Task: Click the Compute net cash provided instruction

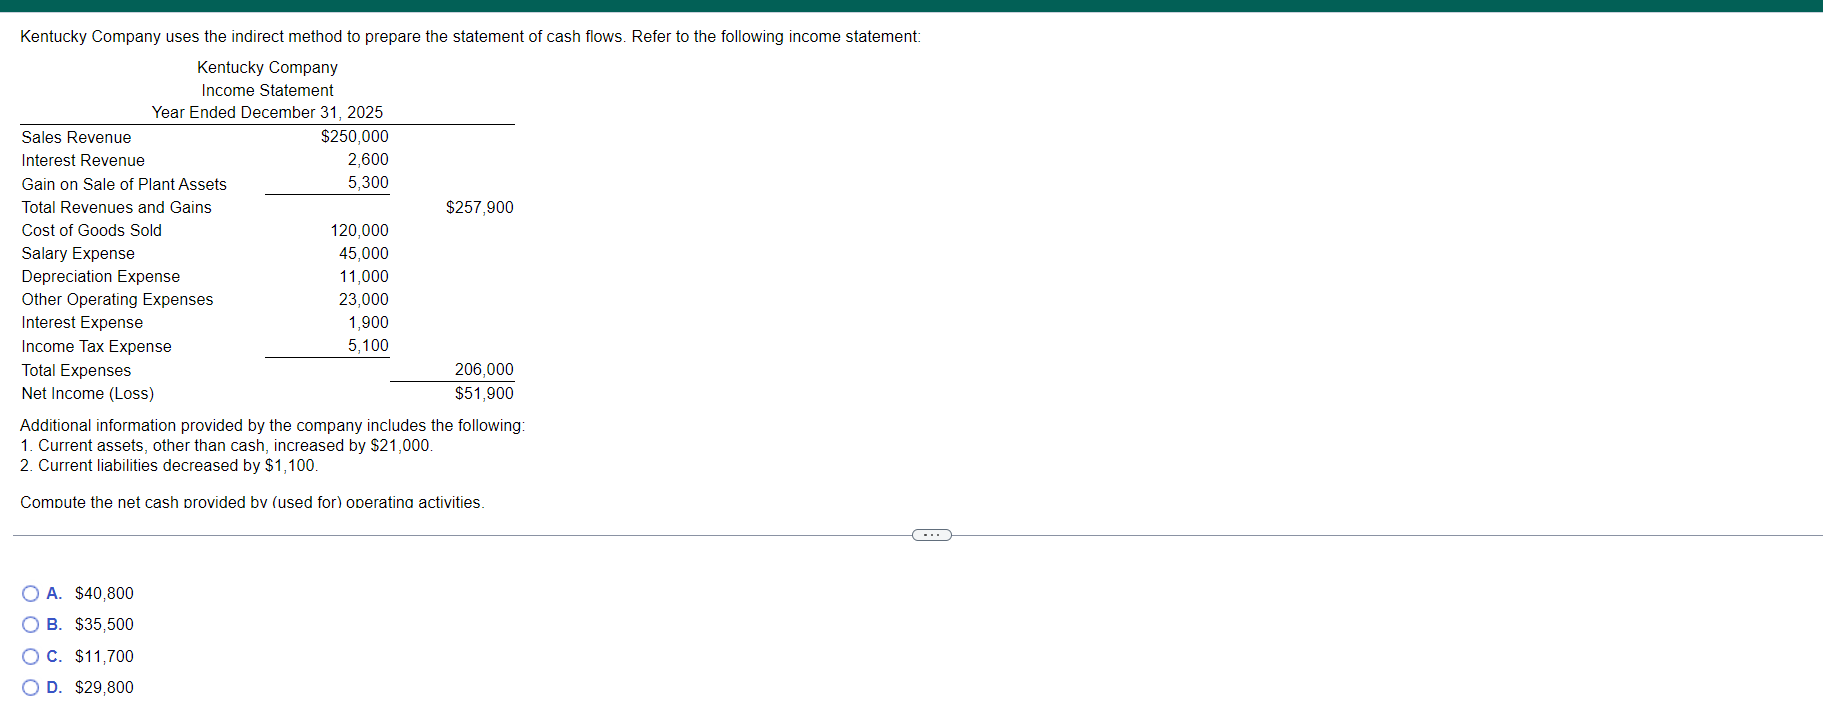Action: click(252, 502)
